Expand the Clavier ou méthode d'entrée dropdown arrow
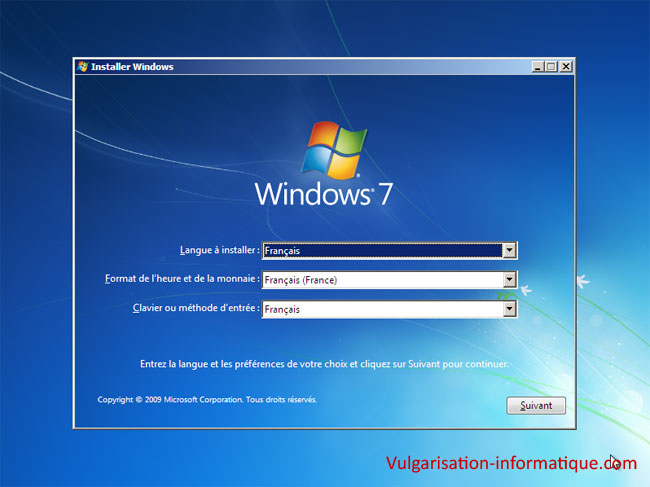Viewport: 650px width, 487px height. (x=510, y=309)
